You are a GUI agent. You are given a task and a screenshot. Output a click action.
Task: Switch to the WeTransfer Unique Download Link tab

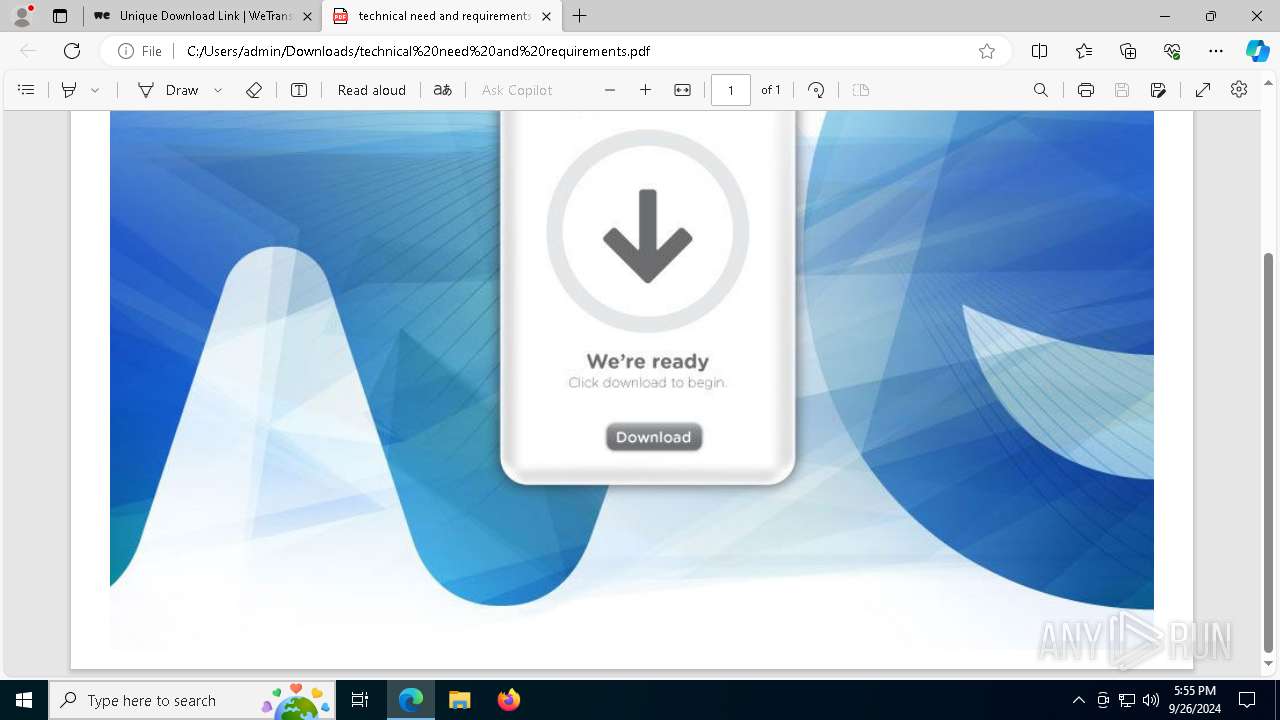201,16
